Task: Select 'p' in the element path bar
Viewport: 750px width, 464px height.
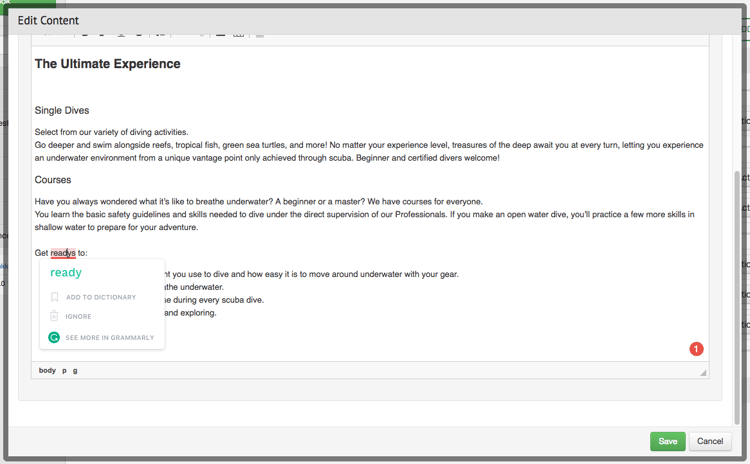Action: click(64, 370)
